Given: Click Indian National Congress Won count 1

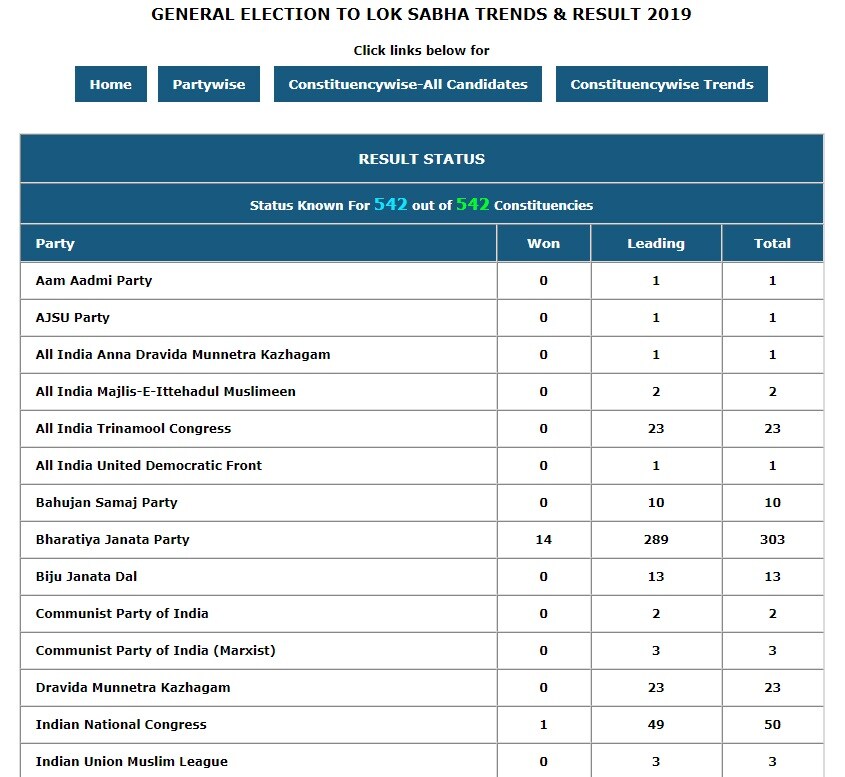Looking at the screenshot, I should tap(544, 725).
